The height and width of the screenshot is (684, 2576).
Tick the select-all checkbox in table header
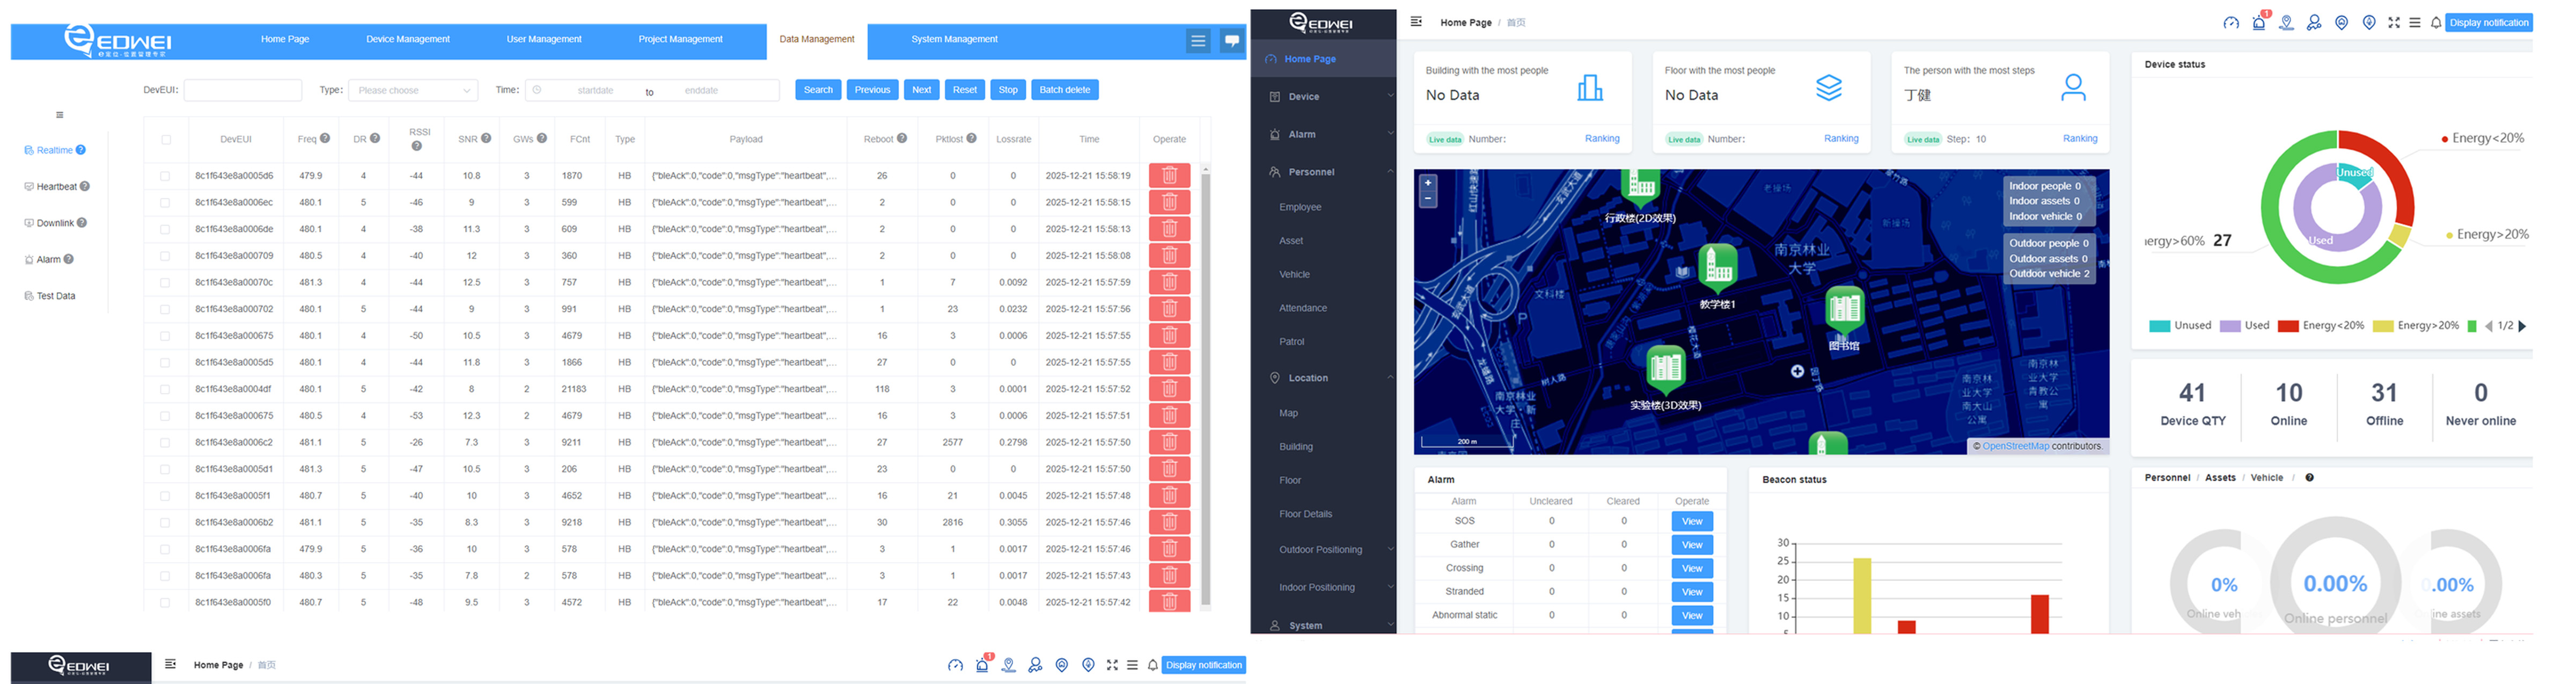tap(166, 140)
